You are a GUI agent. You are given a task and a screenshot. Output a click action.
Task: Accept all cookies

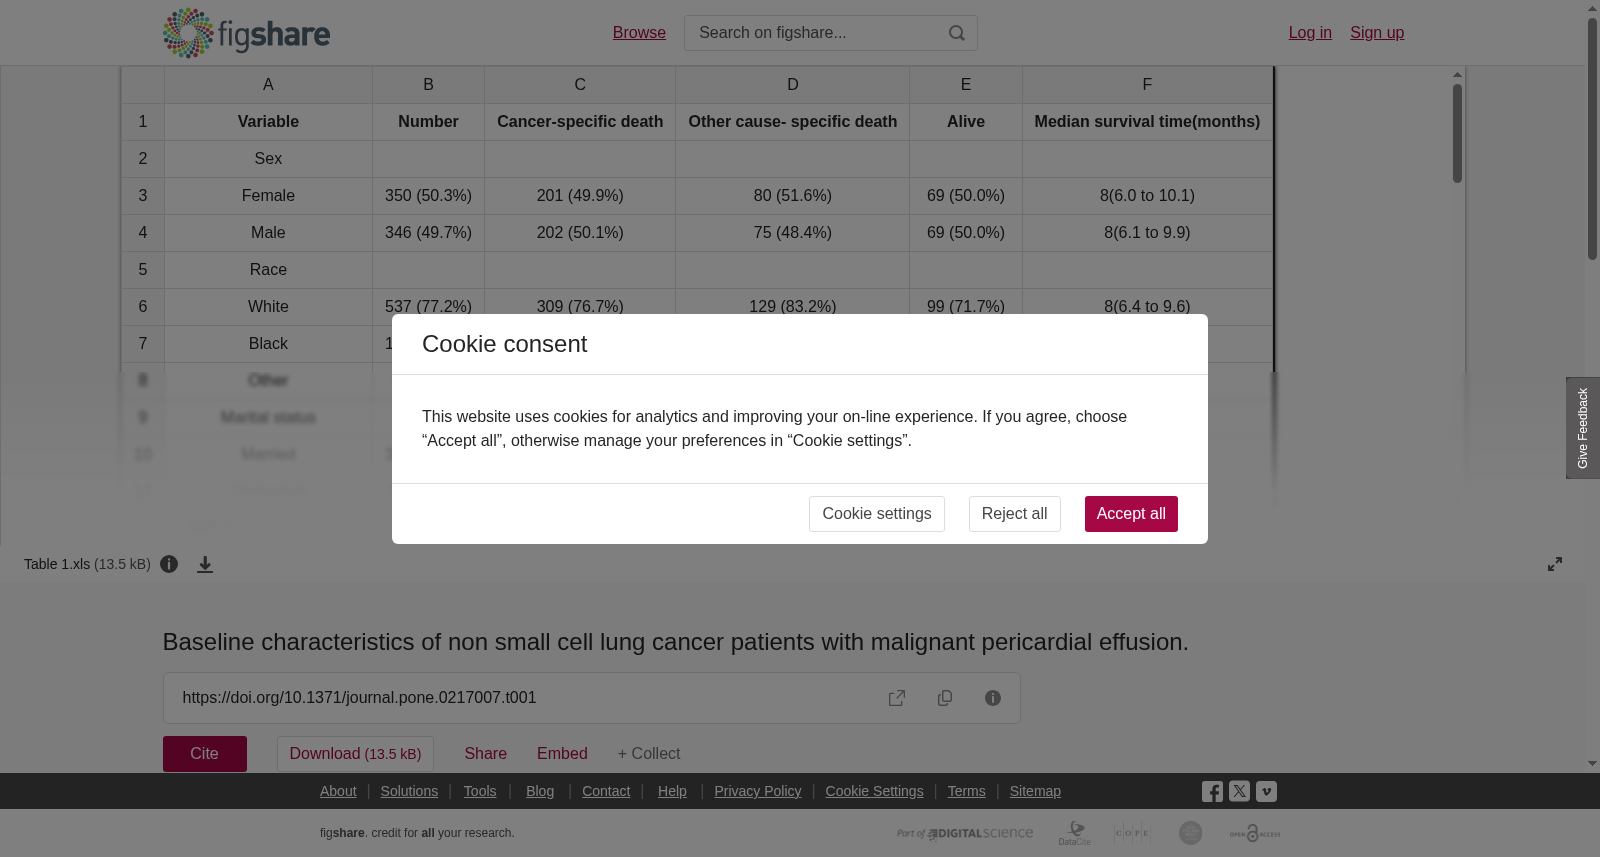pyautogui.click(x=1131, y=514)
